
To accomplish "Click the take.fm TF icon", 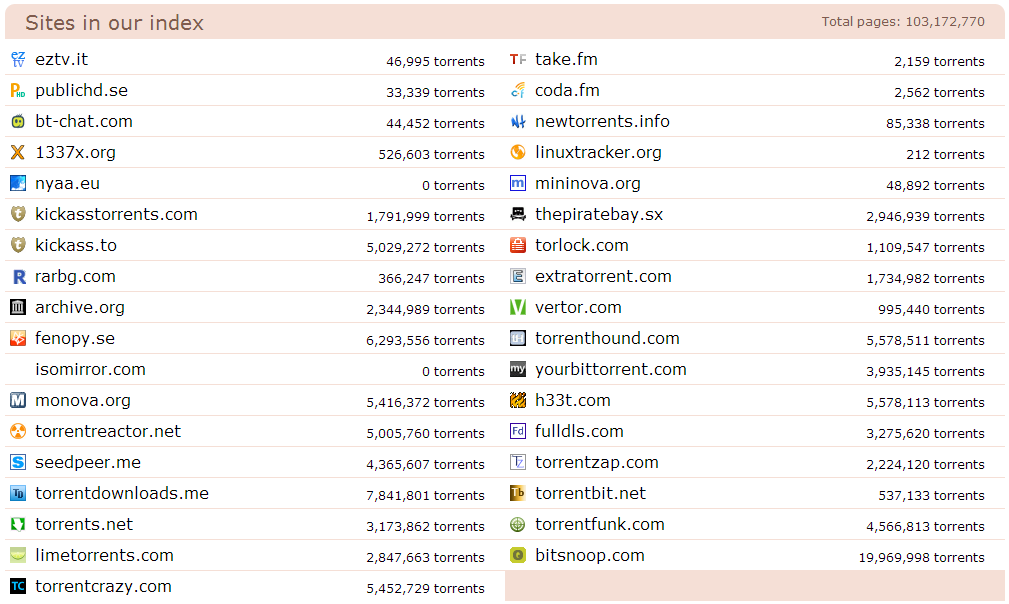I will coord(518,59).
